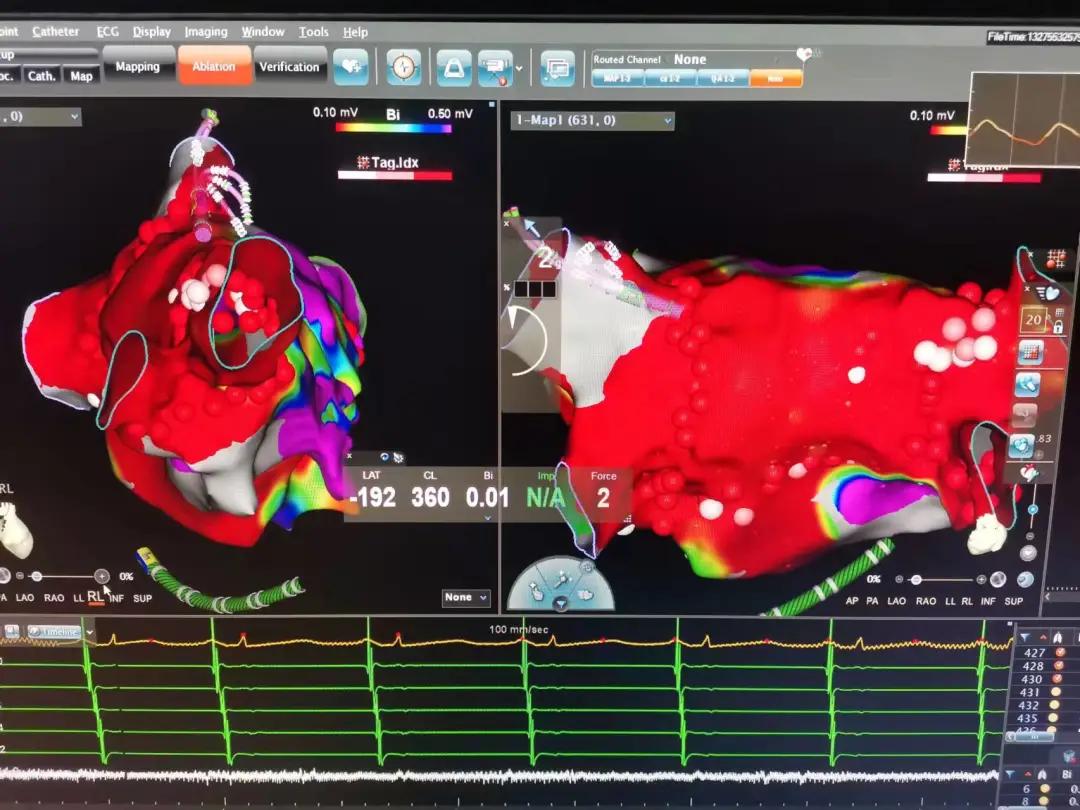Screen dimensions: 1080x810
Task: Click blue heart sidebar button near .83
Action: click(x=1021, y=446)
